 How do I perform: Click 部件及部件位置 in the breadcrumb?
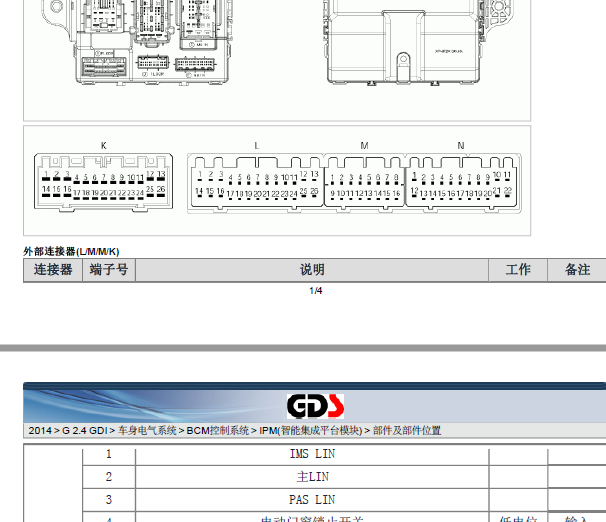tap(407, 430)
